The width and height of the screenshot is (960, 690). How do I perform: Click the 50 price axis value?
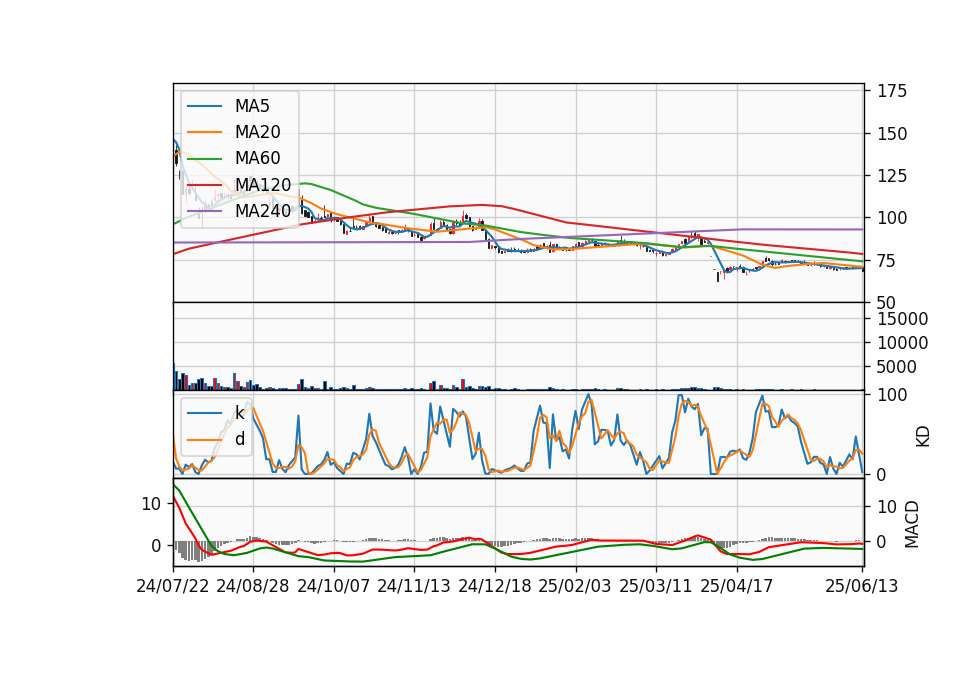887,302
